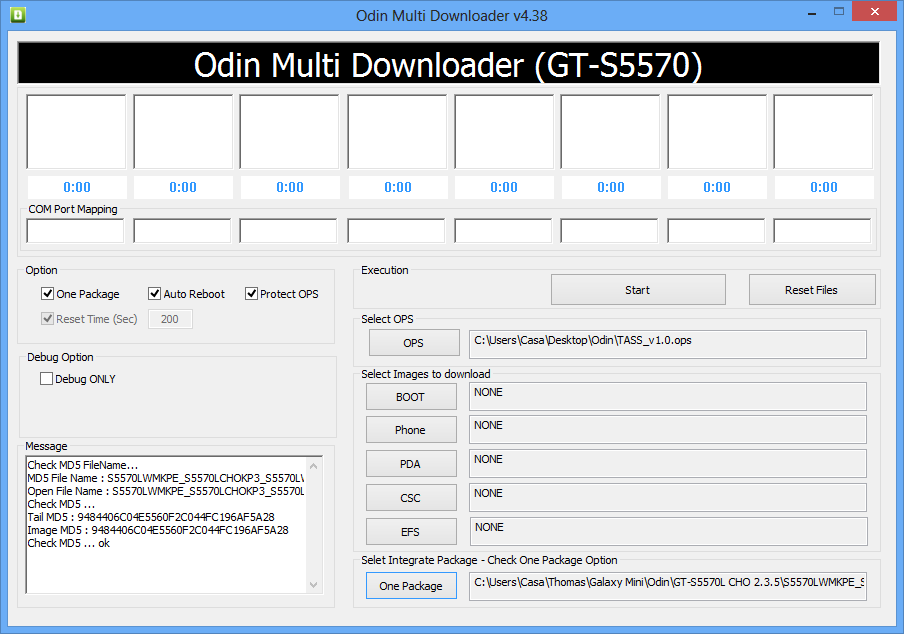
Task: Click the 'Image MD5' log line
Action: point(158,530)
